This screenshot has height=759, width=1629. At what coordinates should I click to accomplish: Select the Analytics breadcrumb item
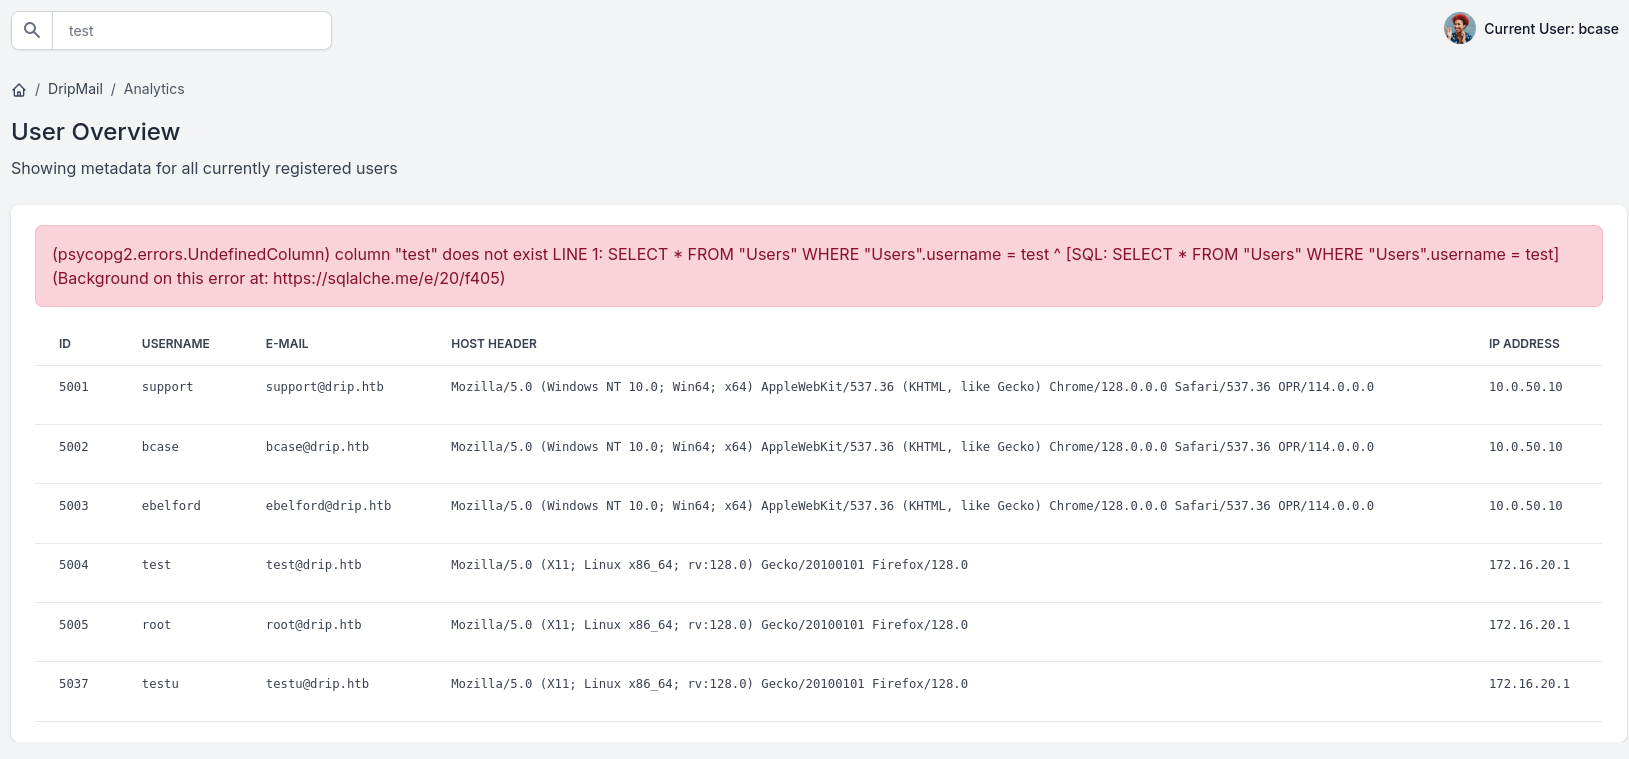[154, 89]
